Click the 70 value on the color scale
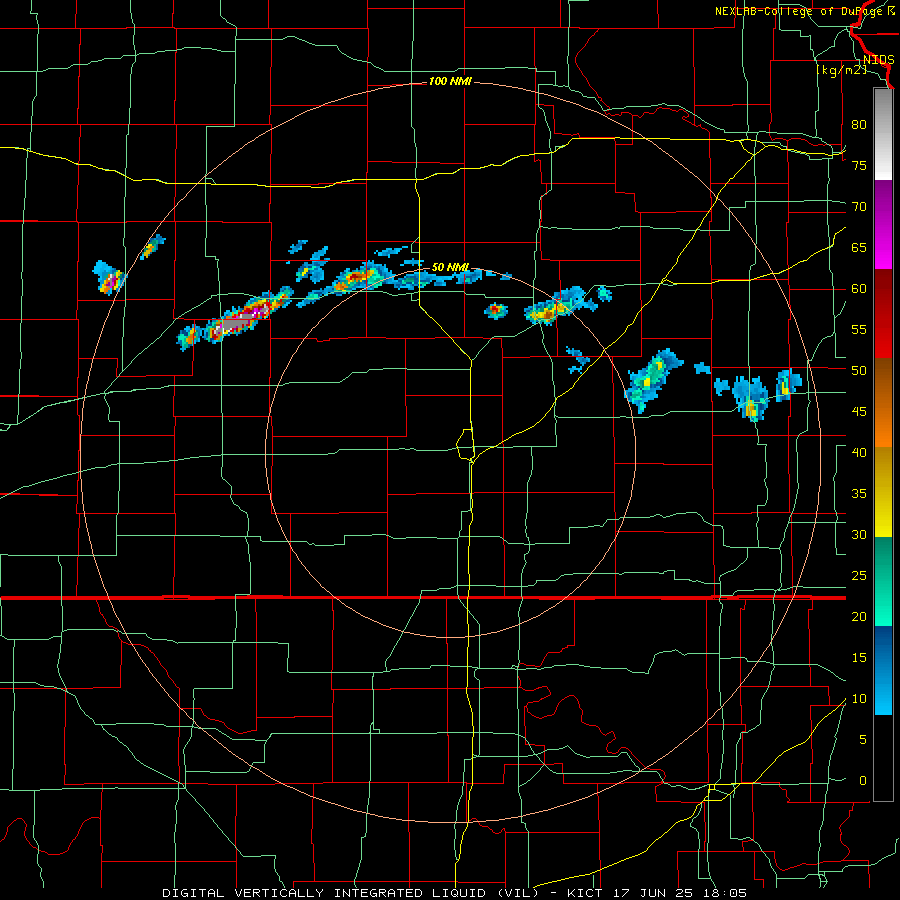900x900 pixels. pos(859,207)
